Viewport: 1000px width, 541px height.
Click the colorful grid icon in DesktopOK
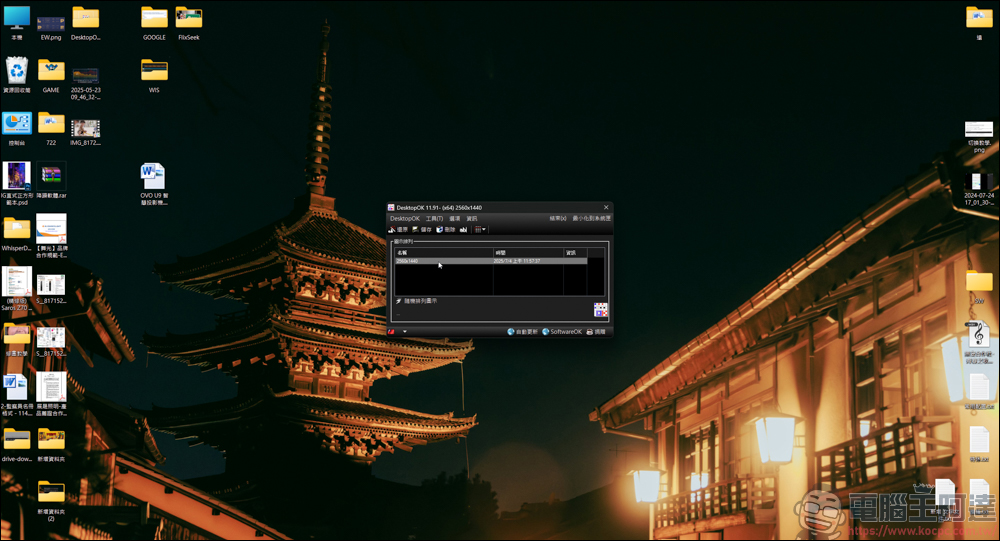(600, 310)
